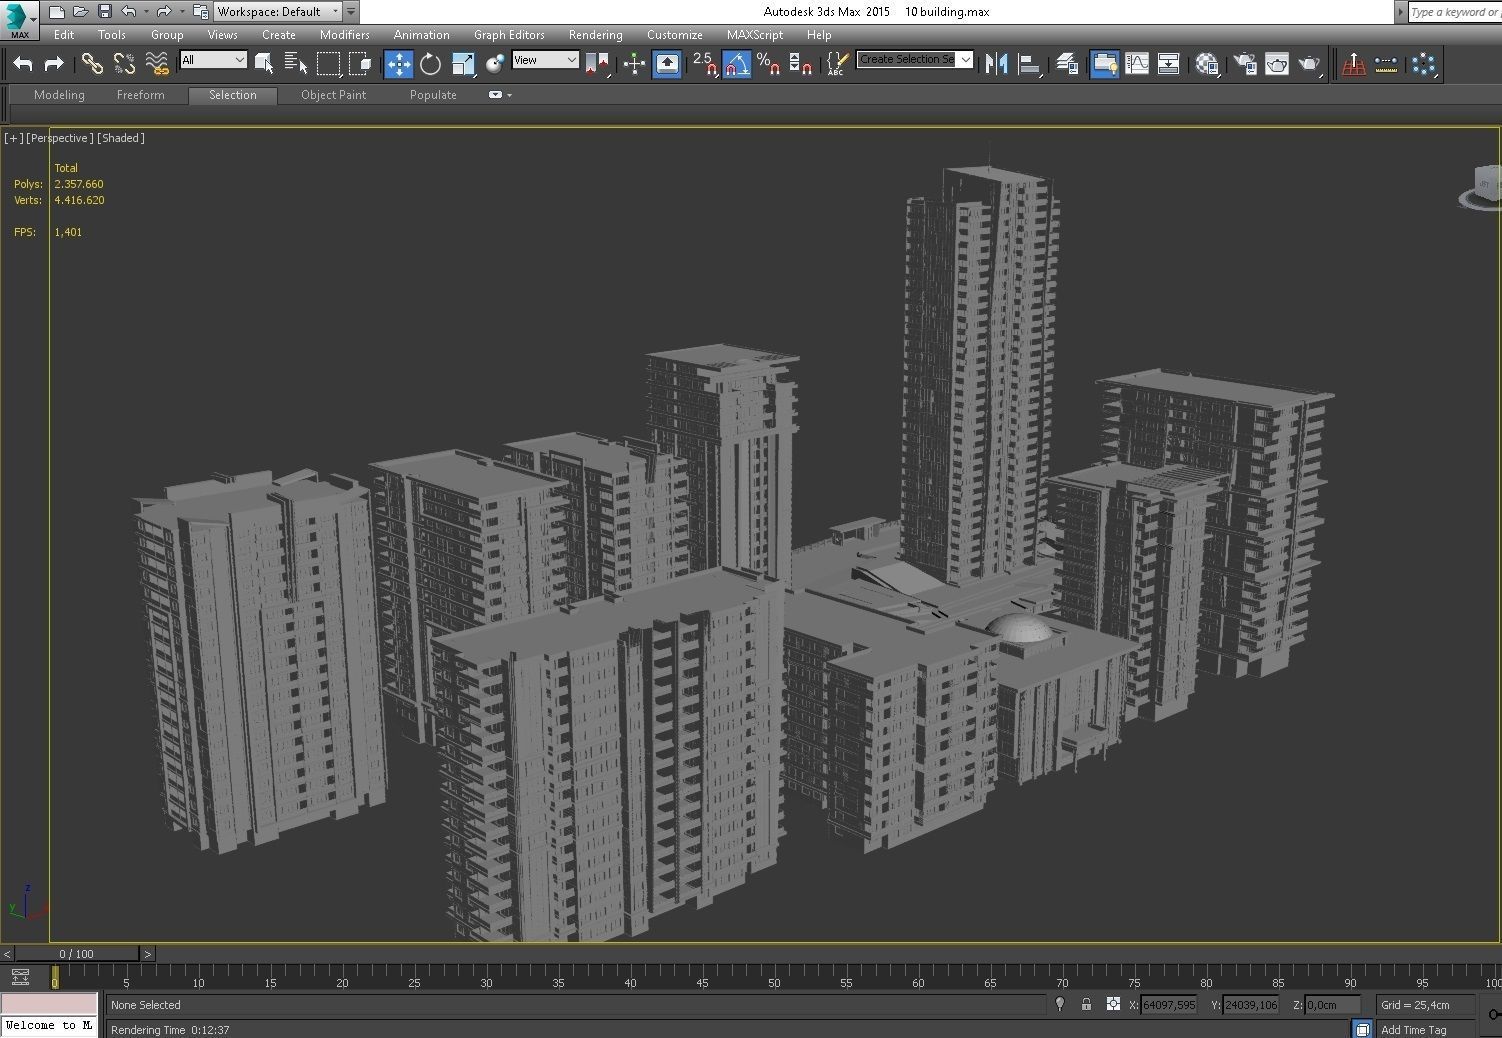Click the main toolbar Undo button
The image size is (1502, 1038).
(x=23, y=64)
